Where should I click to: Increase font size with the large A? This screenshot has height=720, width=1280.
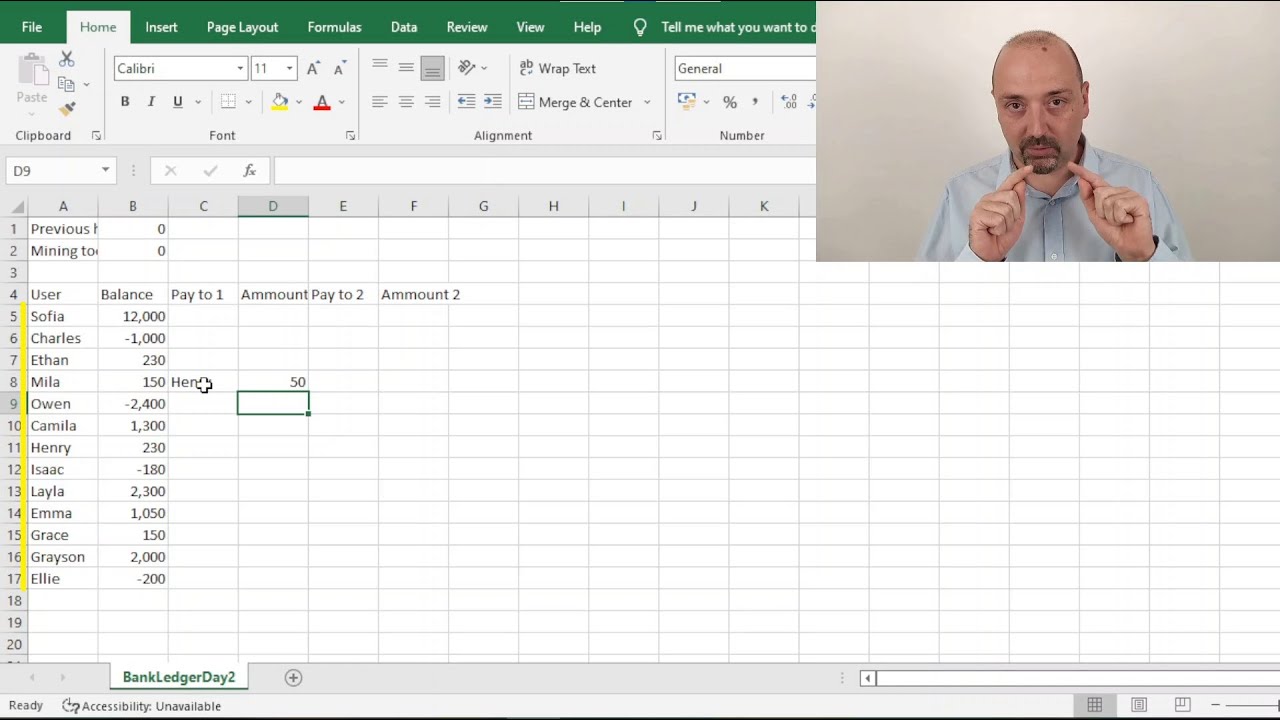[x=313, y=68]
